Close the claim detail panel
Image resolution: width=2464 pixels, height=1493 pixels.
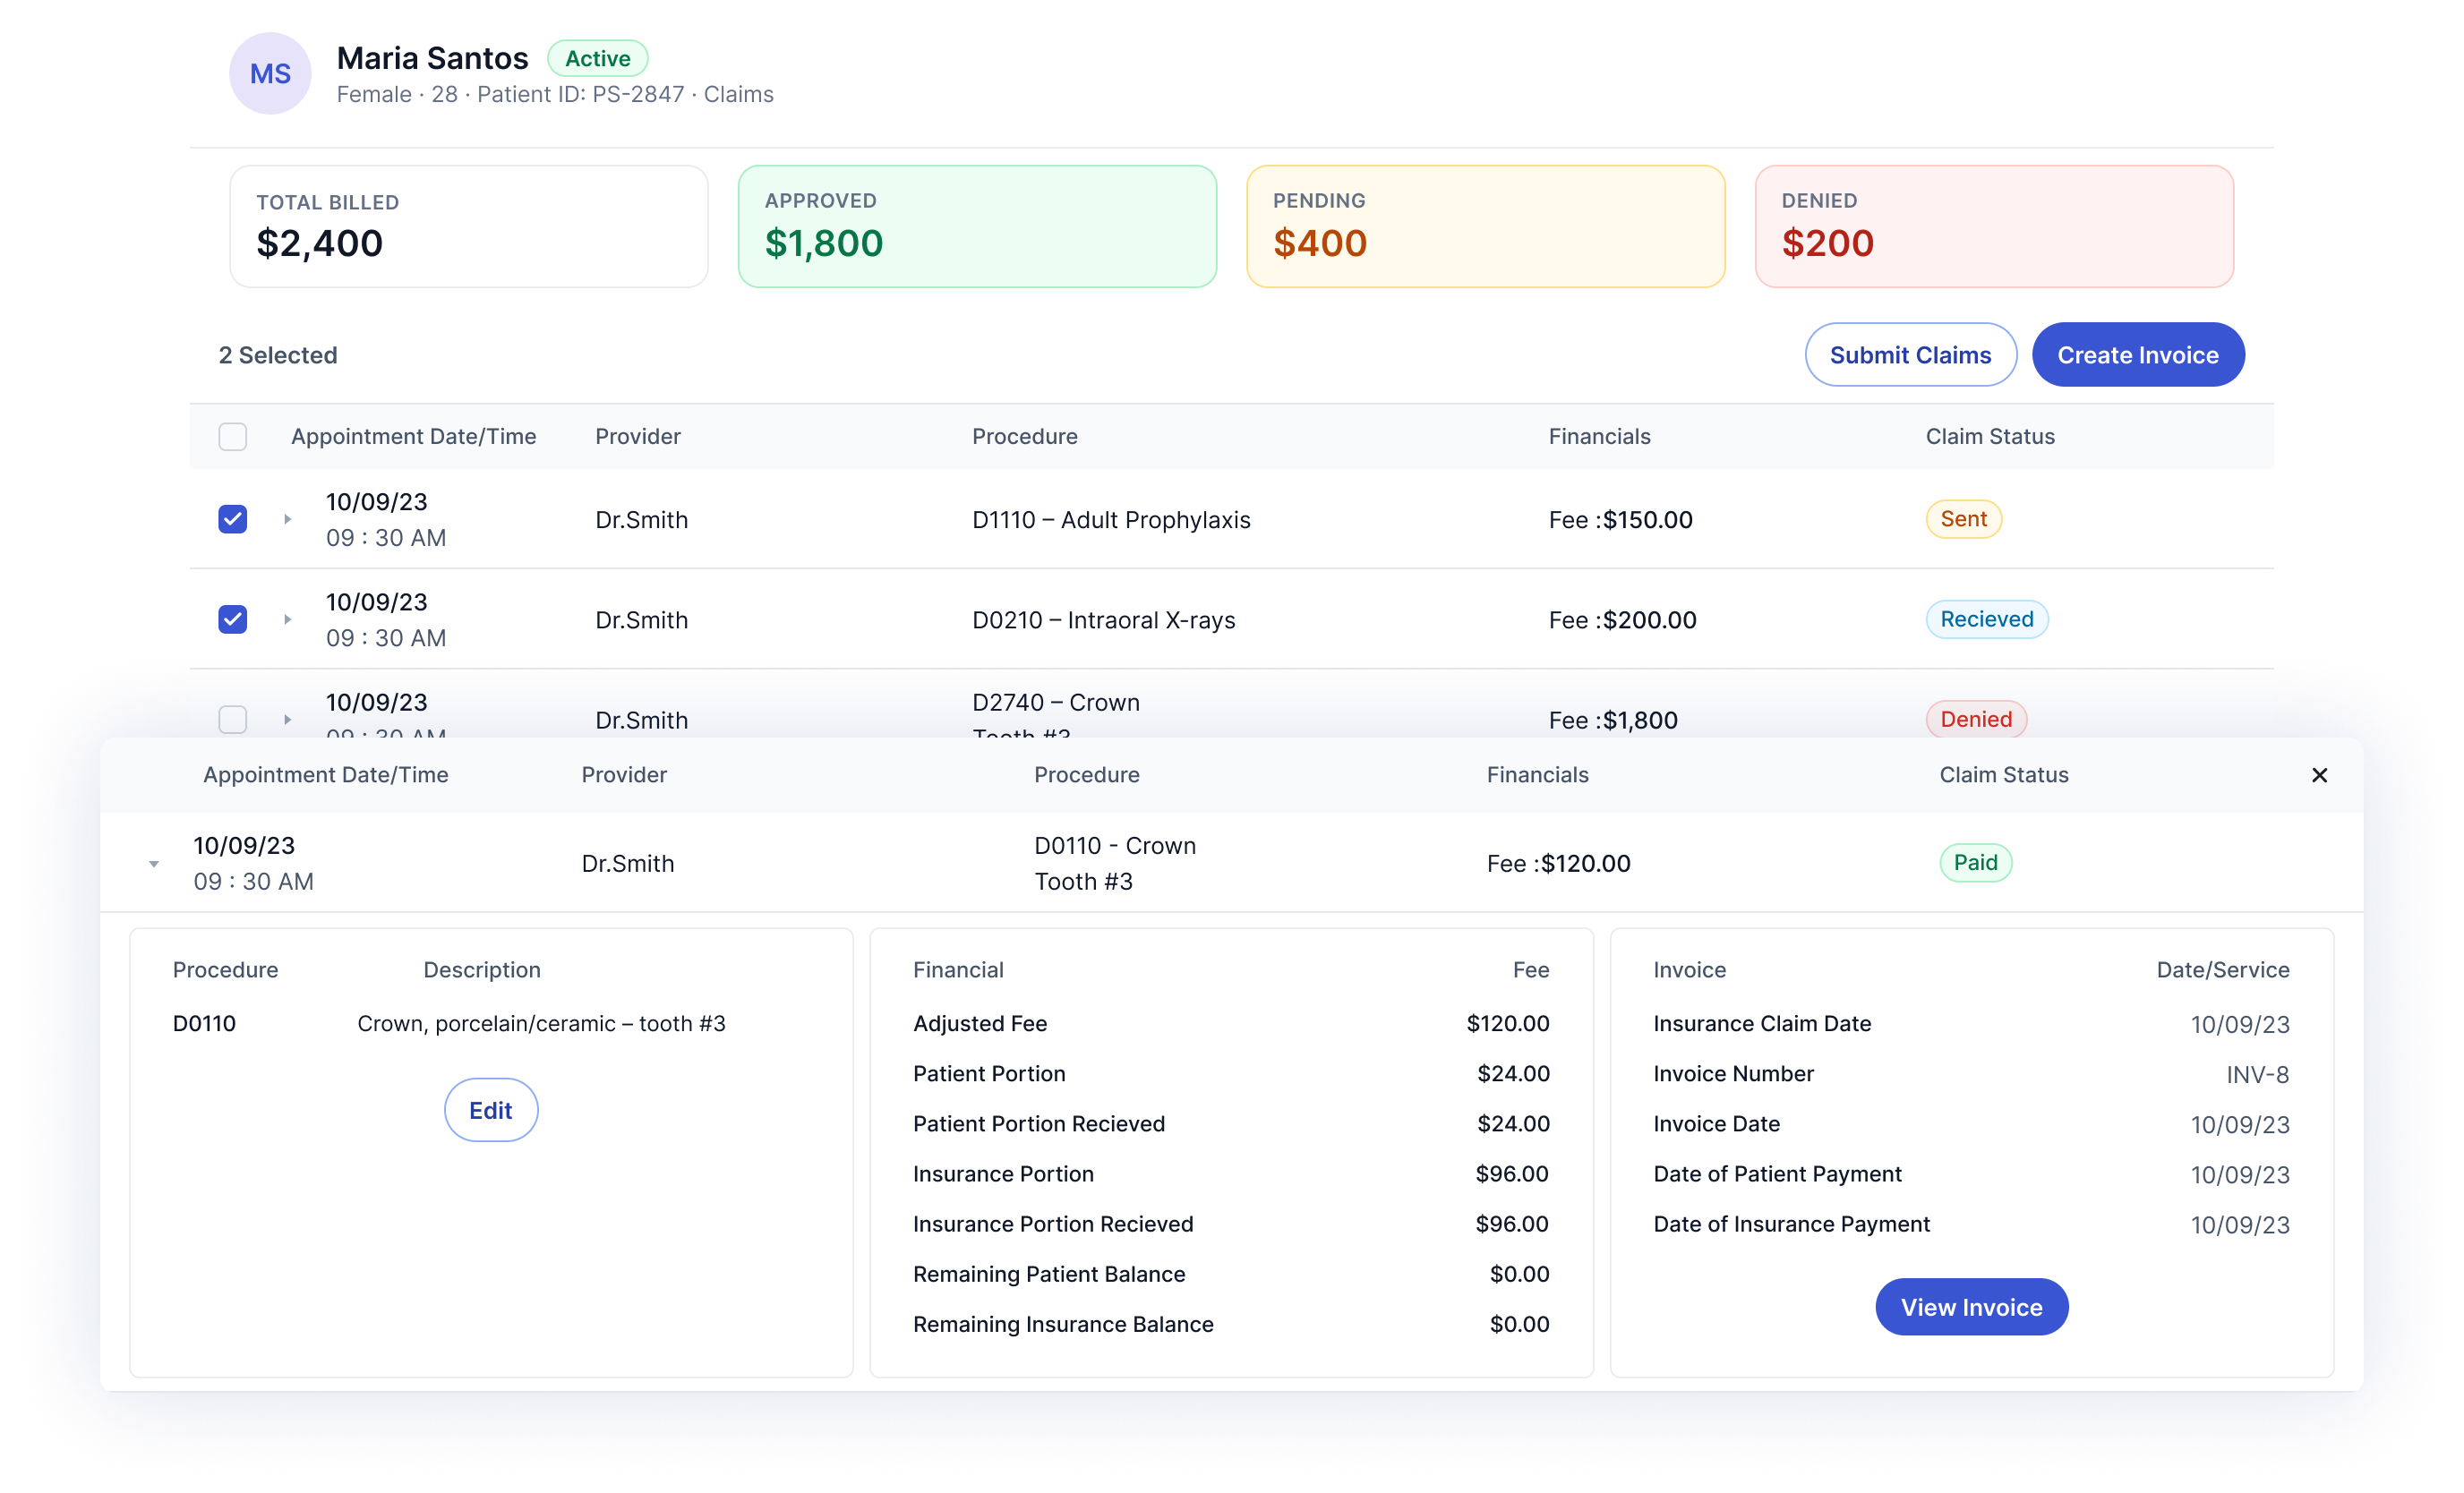point(2319,775)
